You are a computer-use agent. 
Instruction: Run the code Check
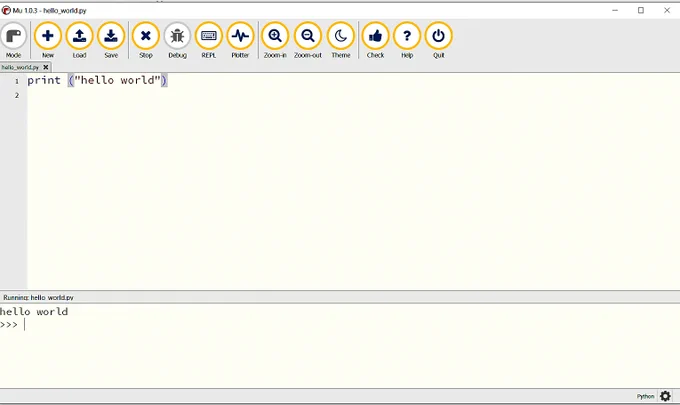point(376,40)
